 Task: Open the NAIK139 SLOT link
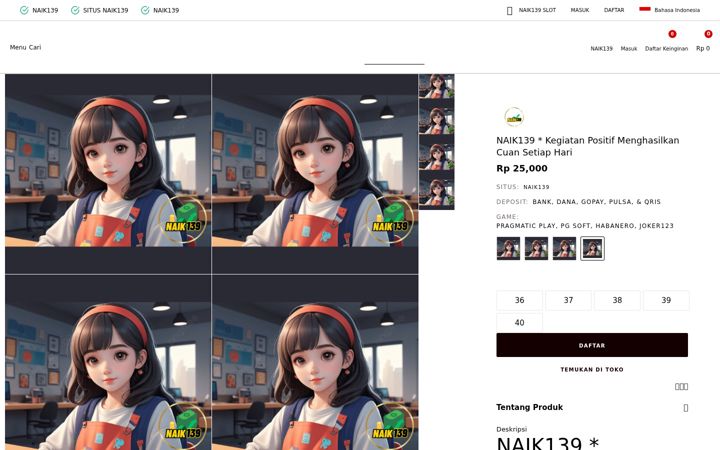click(537, 10)
